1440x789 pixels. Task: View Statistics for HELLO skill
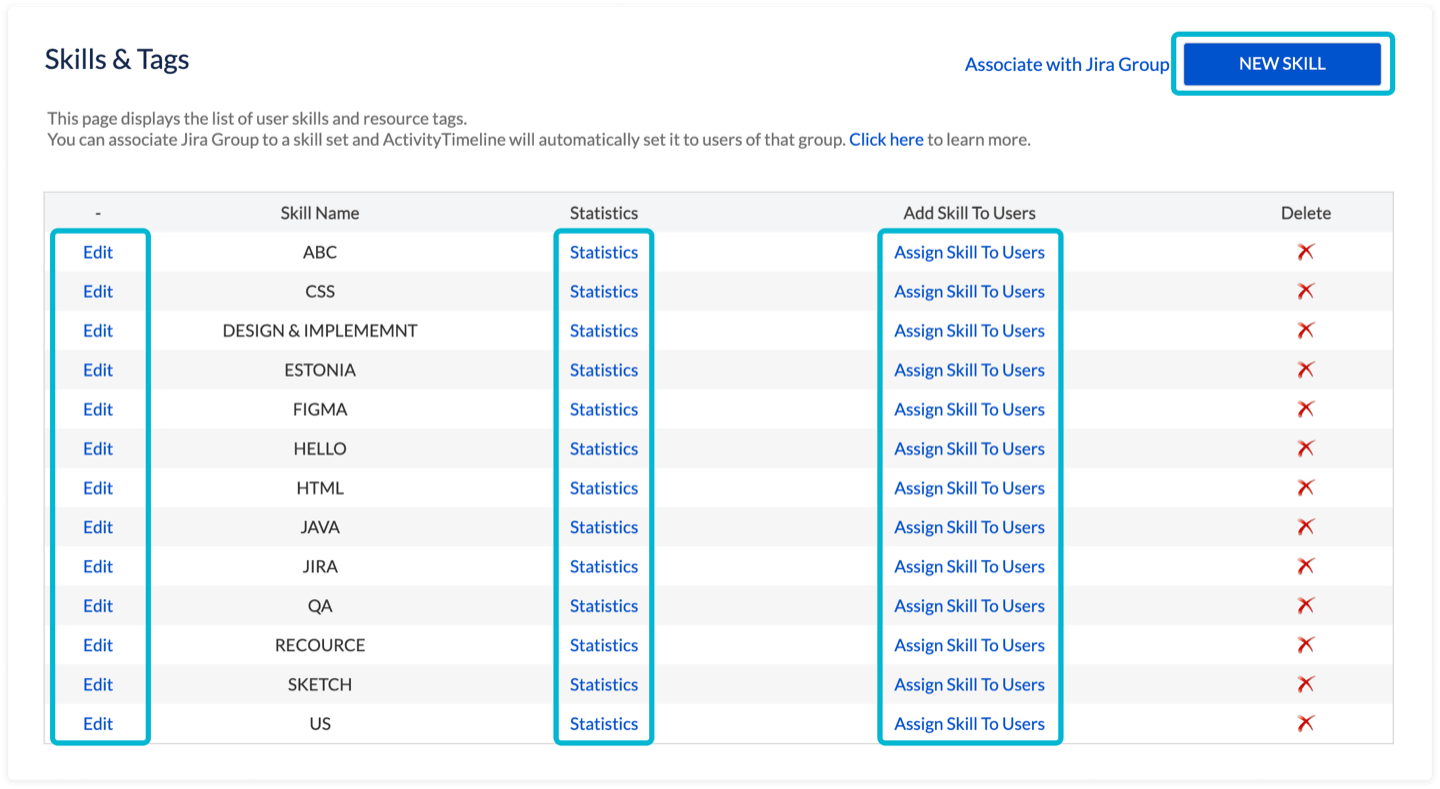click(x=604, y=448)
